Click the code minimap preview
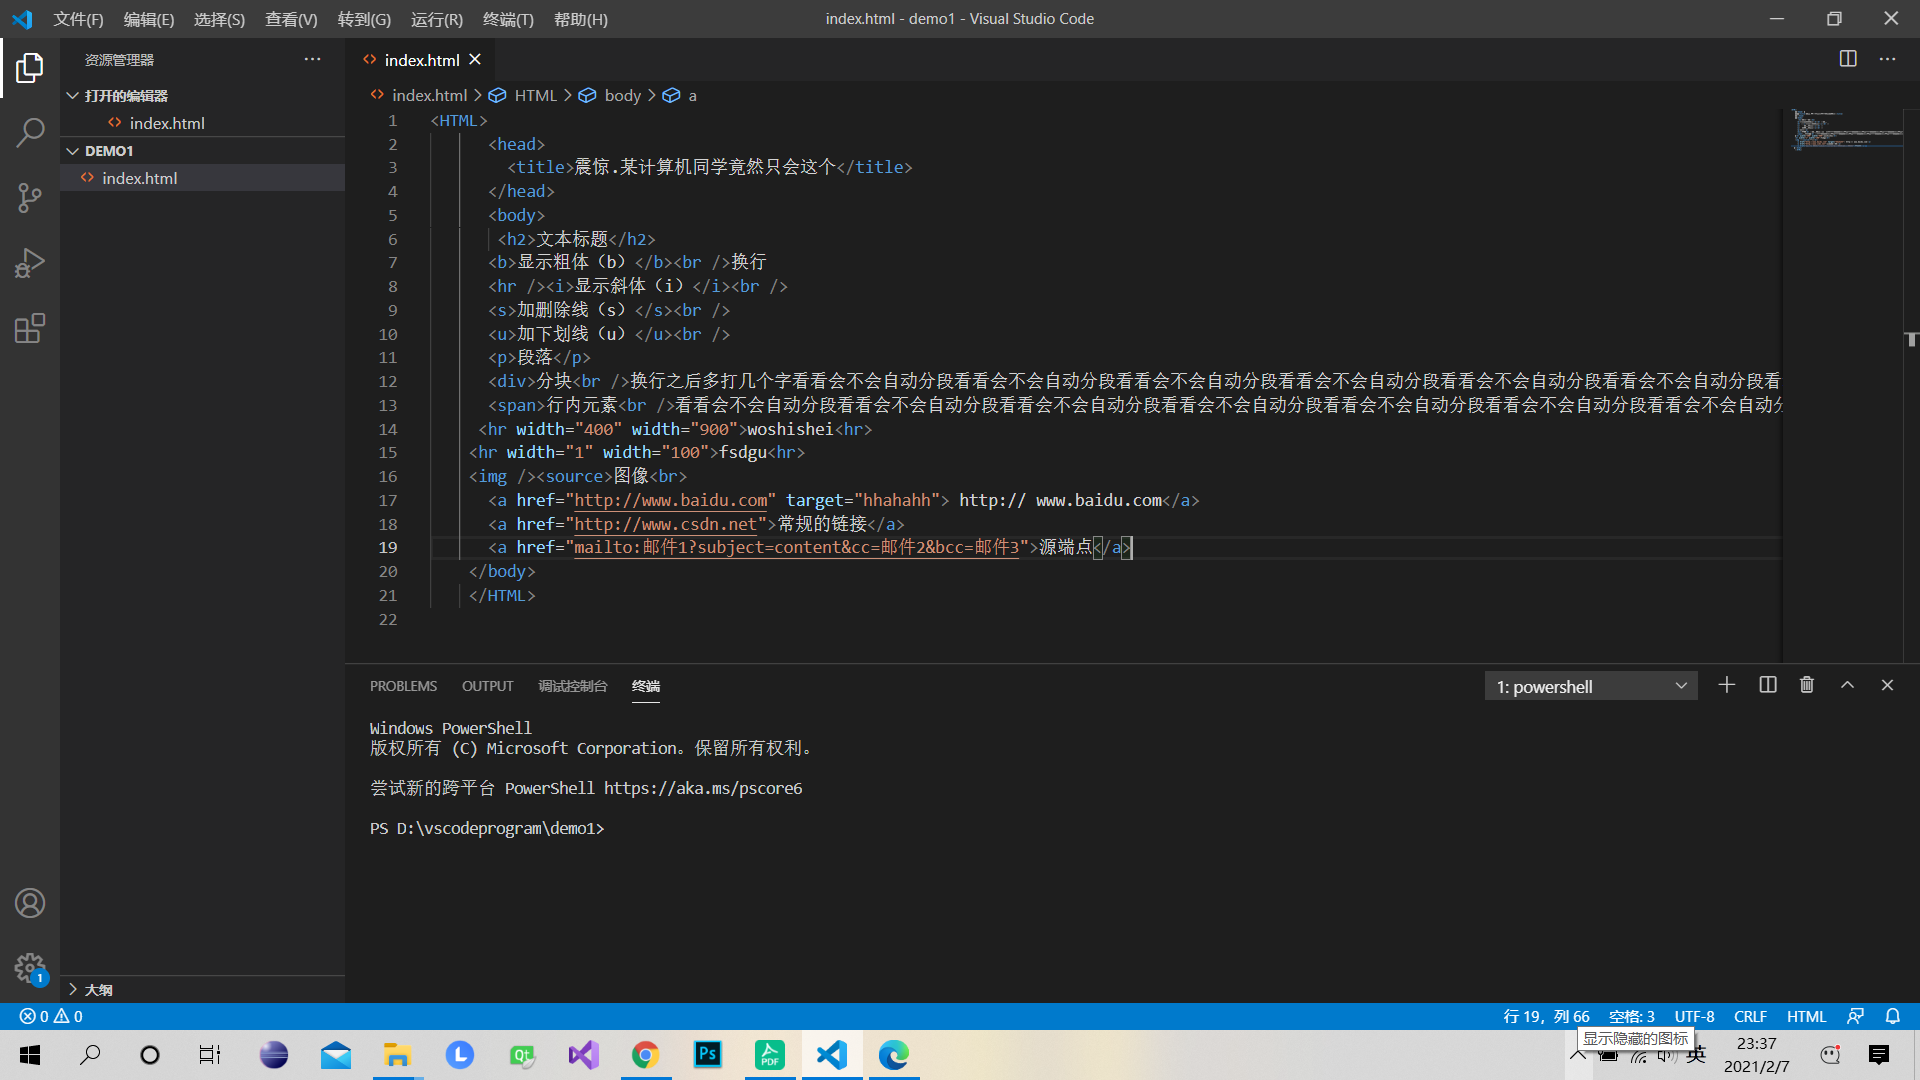This screenshot has height=1080, width=1920. tap(1846, 131)
